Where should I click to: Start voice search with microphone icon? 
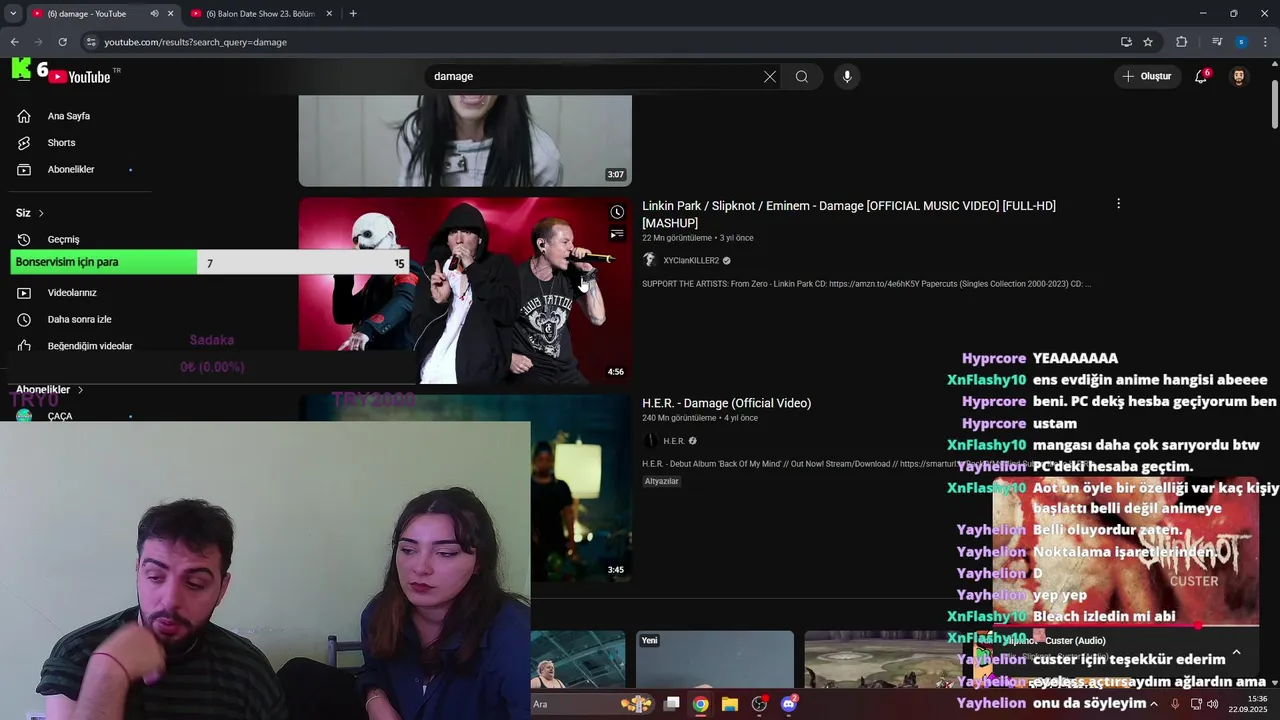pos(847,77)
